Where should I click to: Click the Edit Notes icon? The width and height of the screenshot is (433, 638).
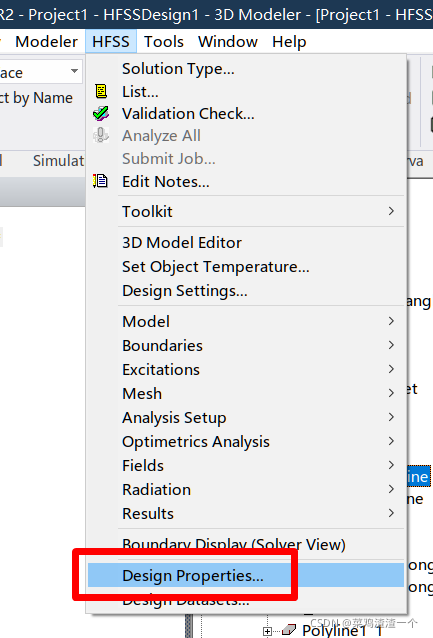(101, 181)
